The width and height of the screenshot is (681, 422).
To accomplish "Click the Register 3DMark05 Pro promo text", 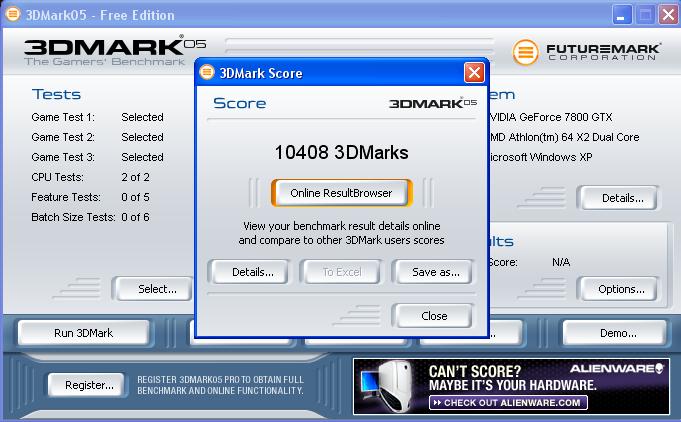I will [x=220, y=385].
